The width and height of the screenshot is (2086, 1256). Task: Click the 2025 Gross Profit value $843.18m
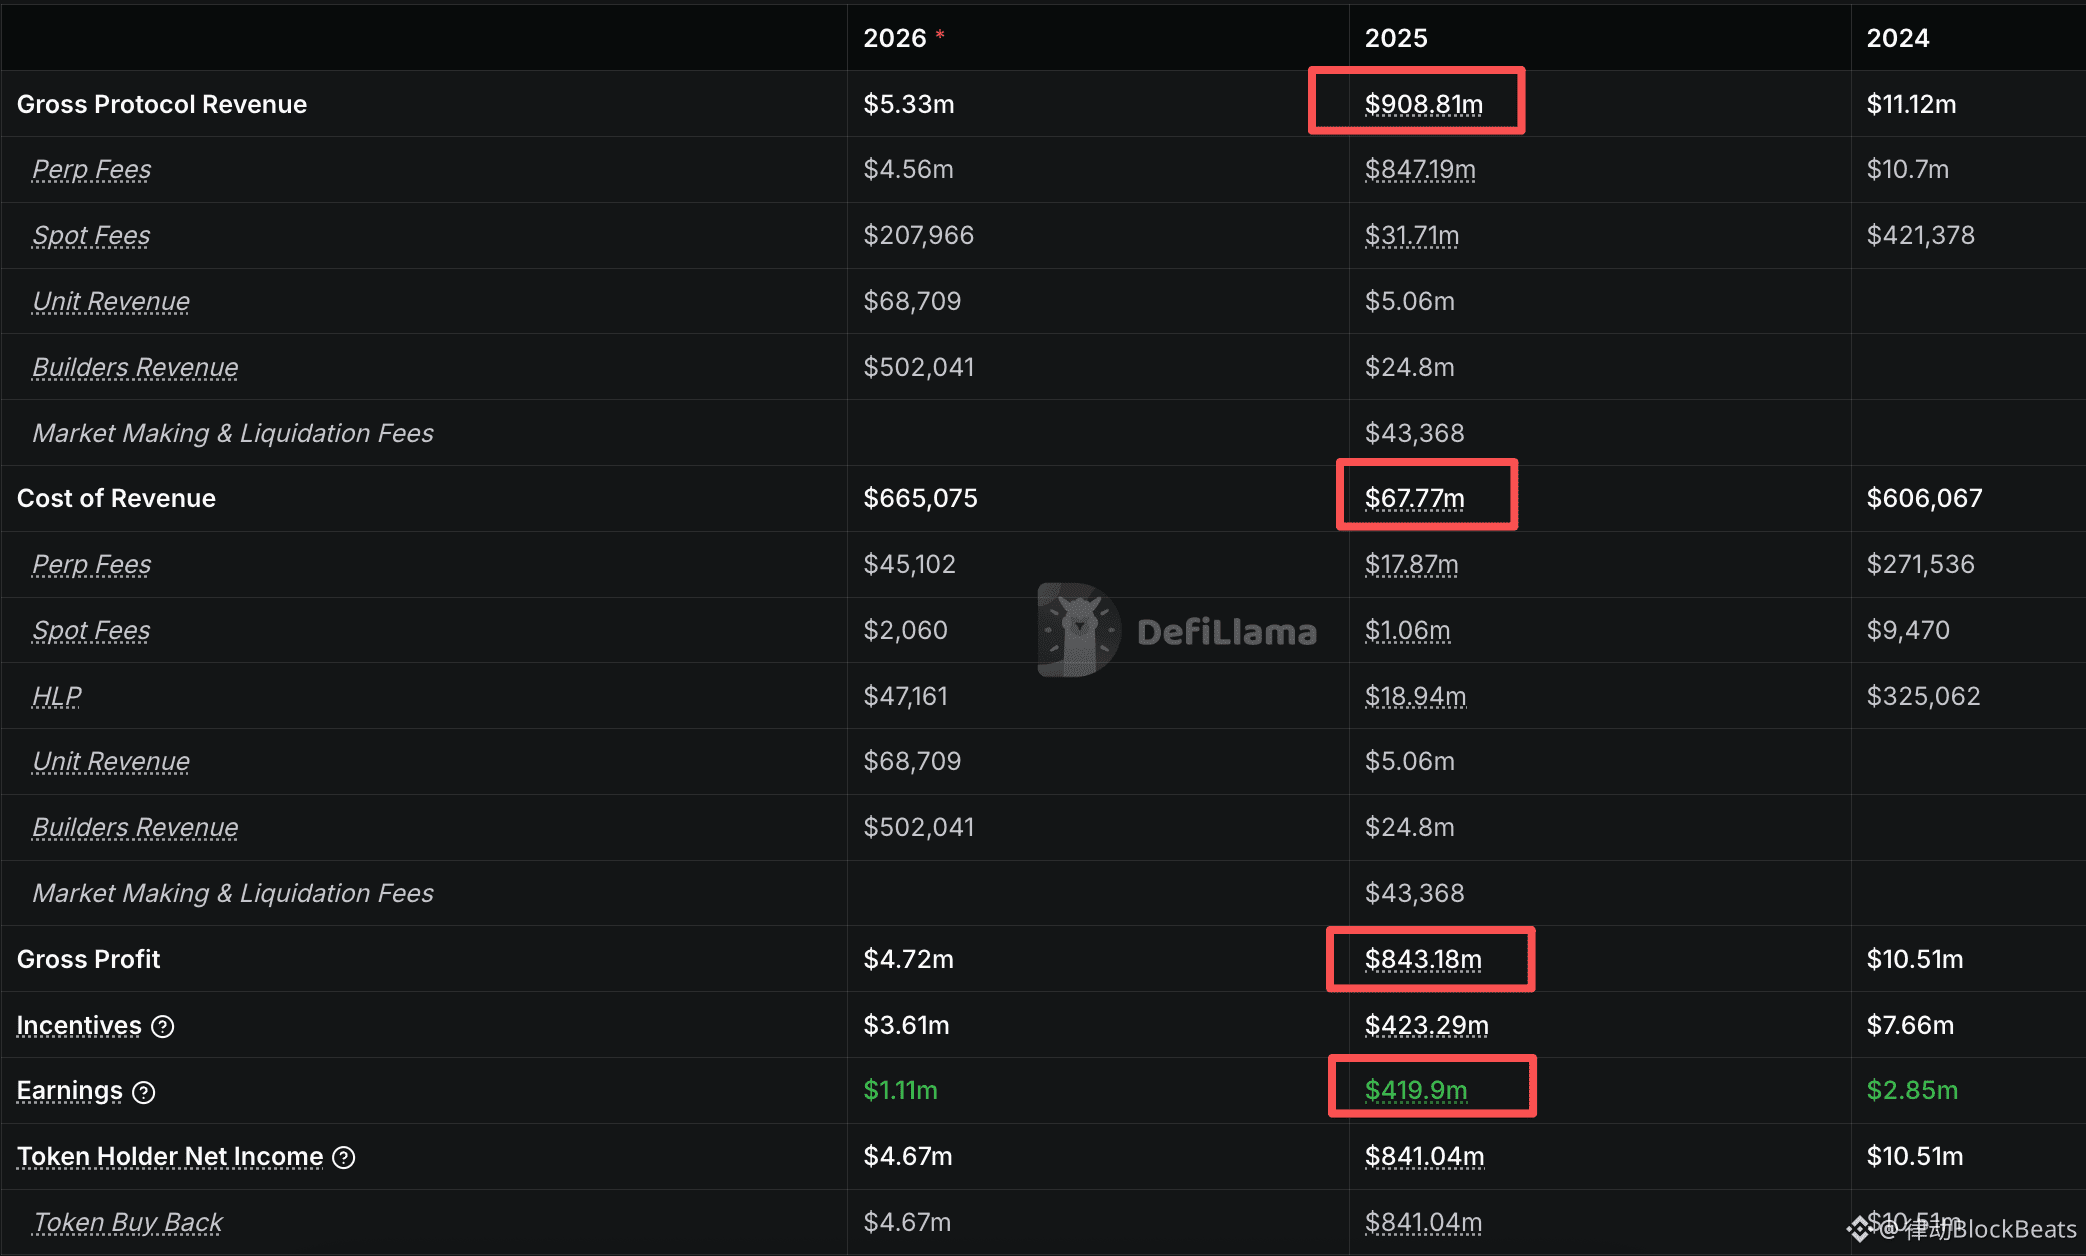click(1423, 959)
